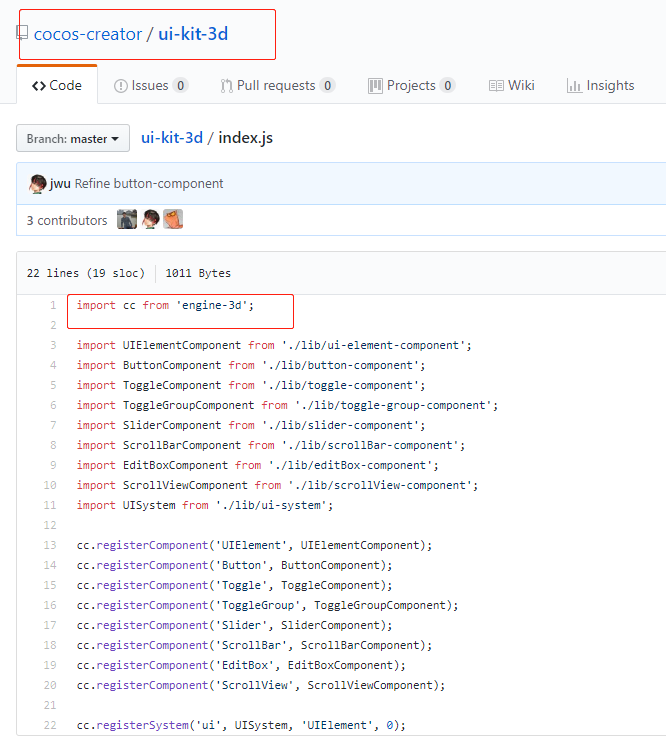The image size is (666, 750).
Task: Click the Issues tab's exclamation icon
Action: [x=121, y=86]
